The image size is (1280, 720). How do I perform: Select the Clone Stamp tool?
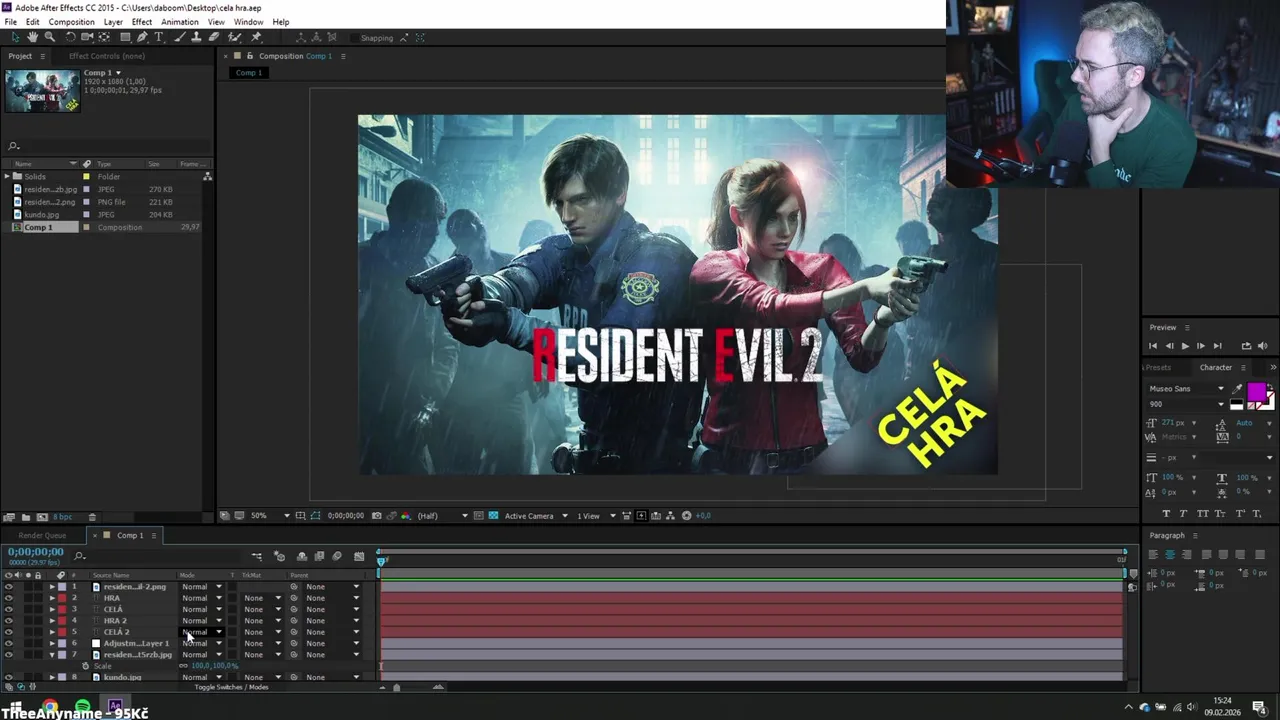197,37
